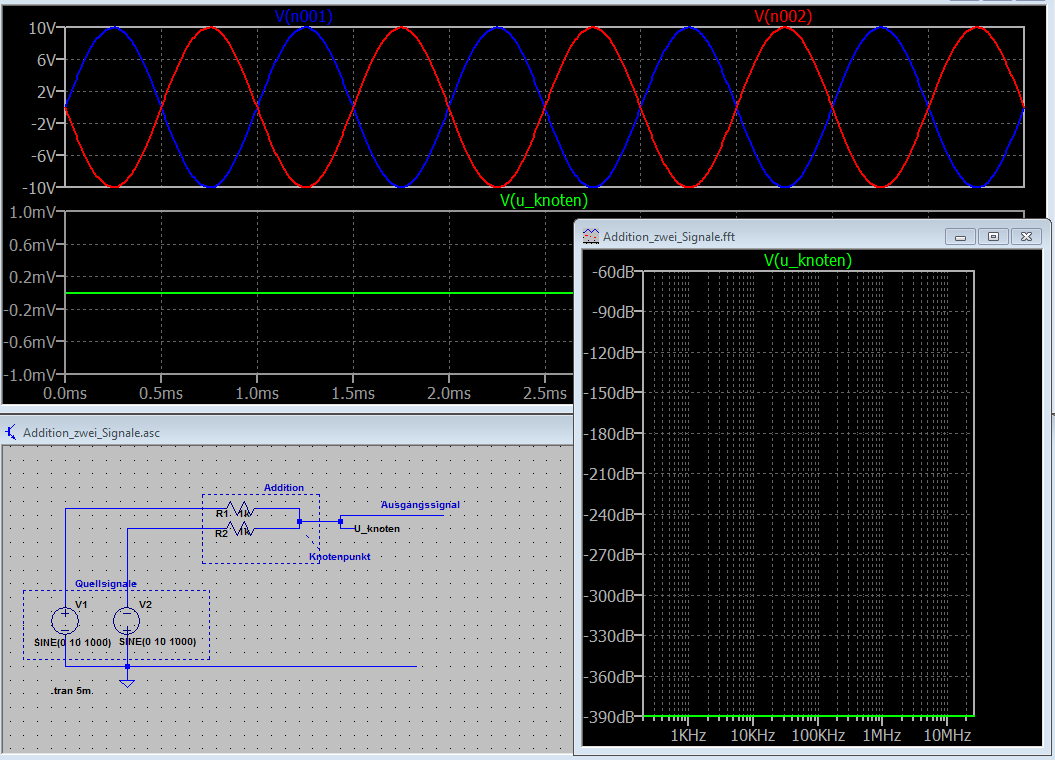
Task: Click the ground symbol in schematic
Action: point(127,682)
